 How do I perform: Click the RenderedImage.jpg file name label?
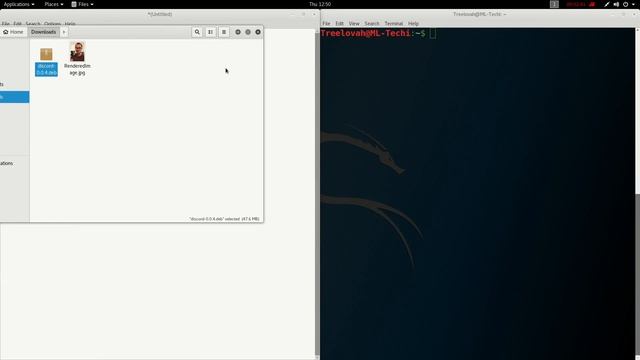point(77,69)
